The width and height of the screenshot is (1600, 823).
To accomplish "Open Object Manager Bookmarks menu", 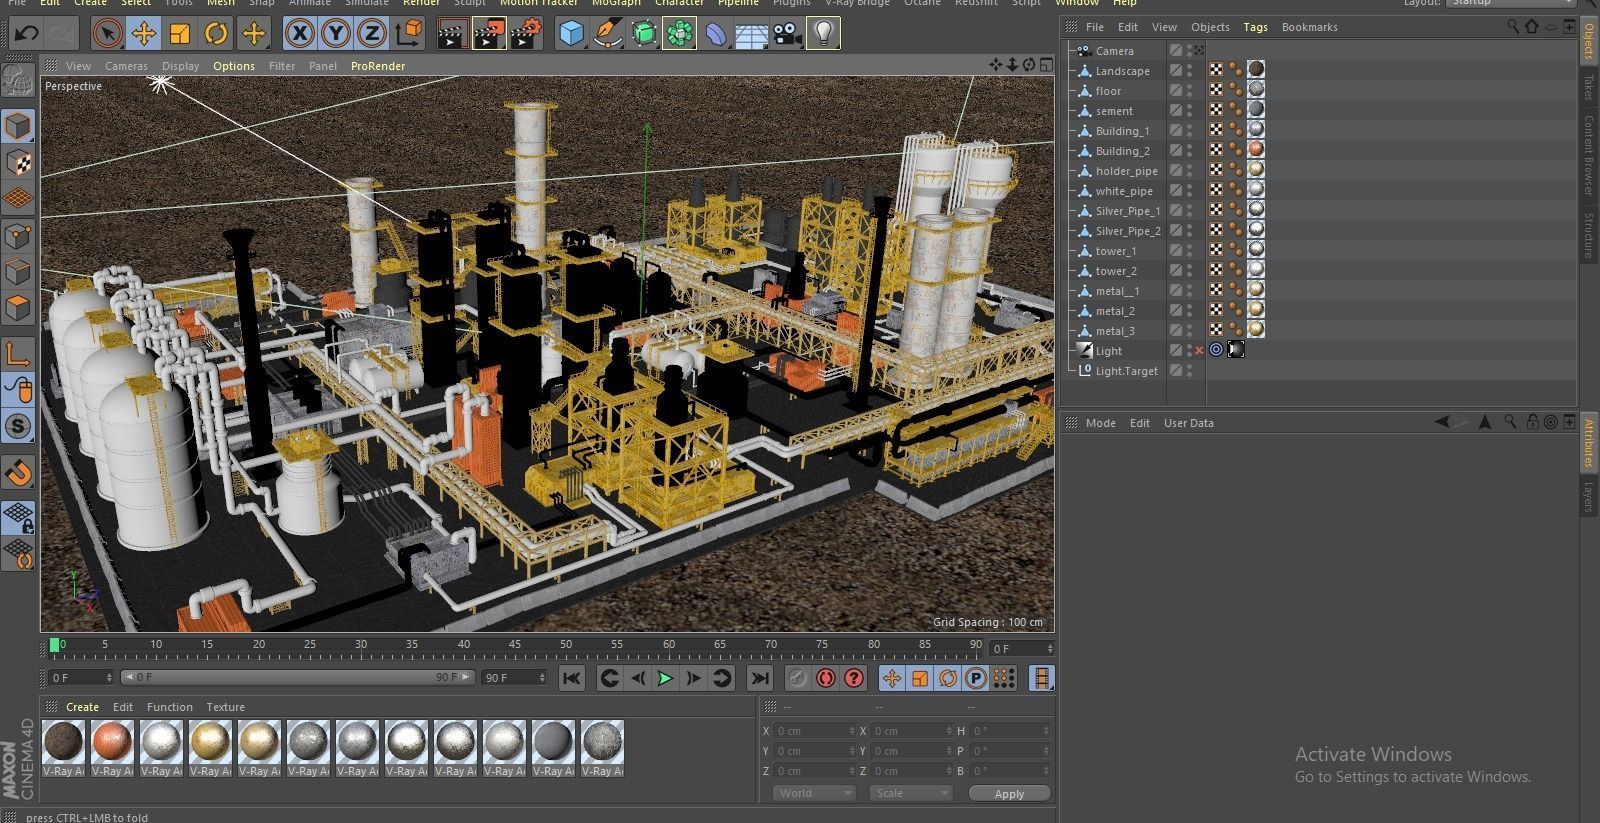I will [x=1309, y=27].
